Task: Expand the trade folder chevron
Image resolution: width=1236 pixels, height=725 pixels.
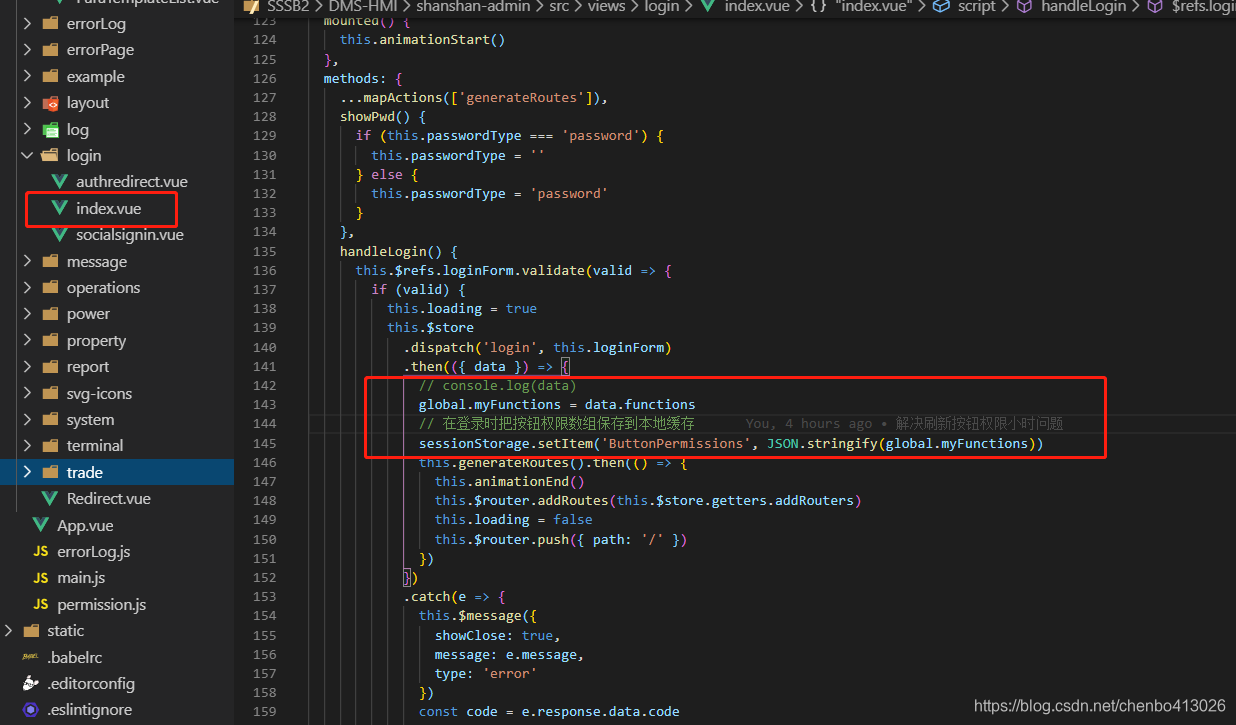Action: pos(27,473)
